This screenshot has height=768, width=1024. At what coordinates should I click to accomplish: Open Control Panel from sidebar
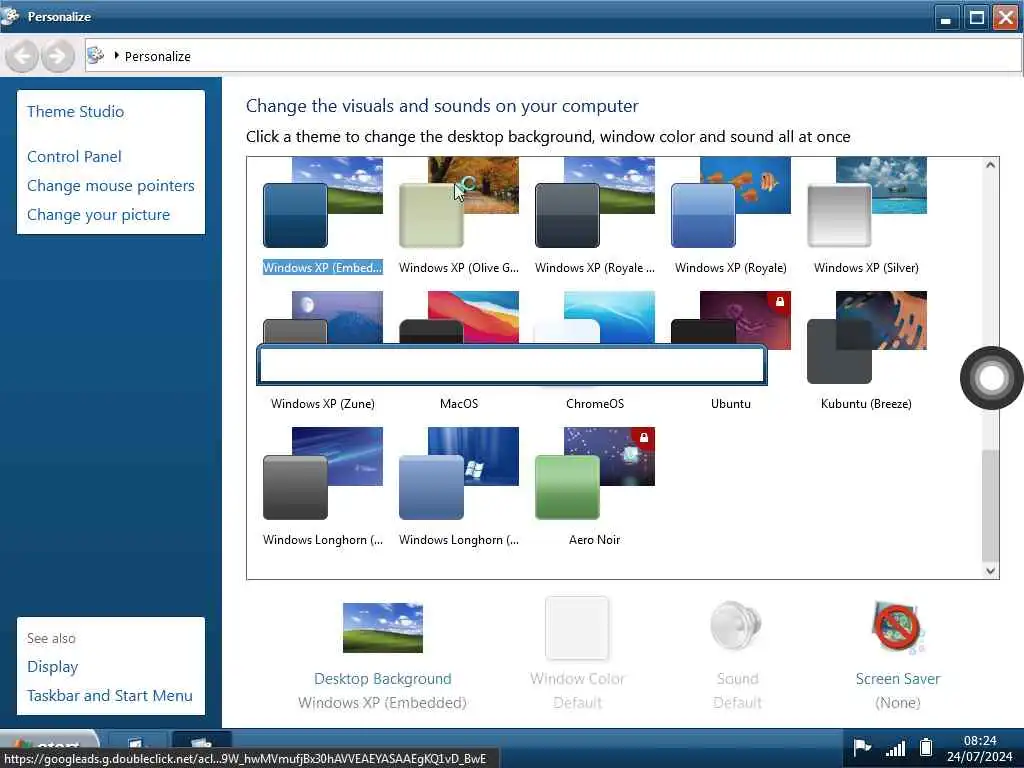74,157
